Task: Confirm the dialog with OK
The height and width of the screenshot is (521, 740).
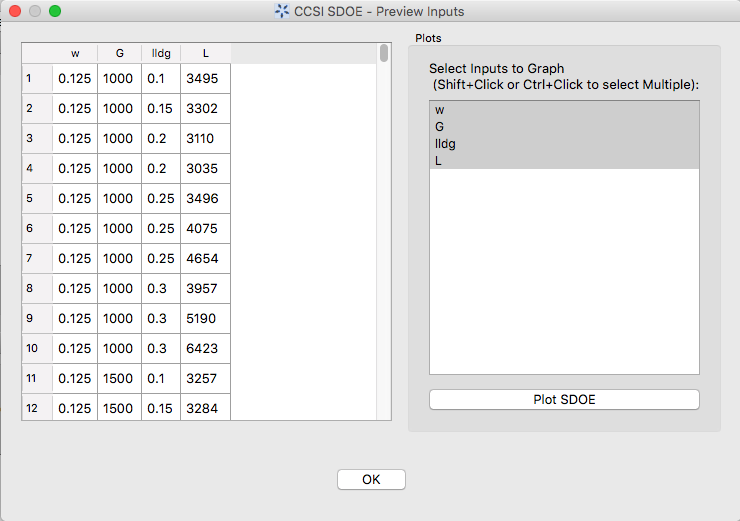Action: click(371, 479)
